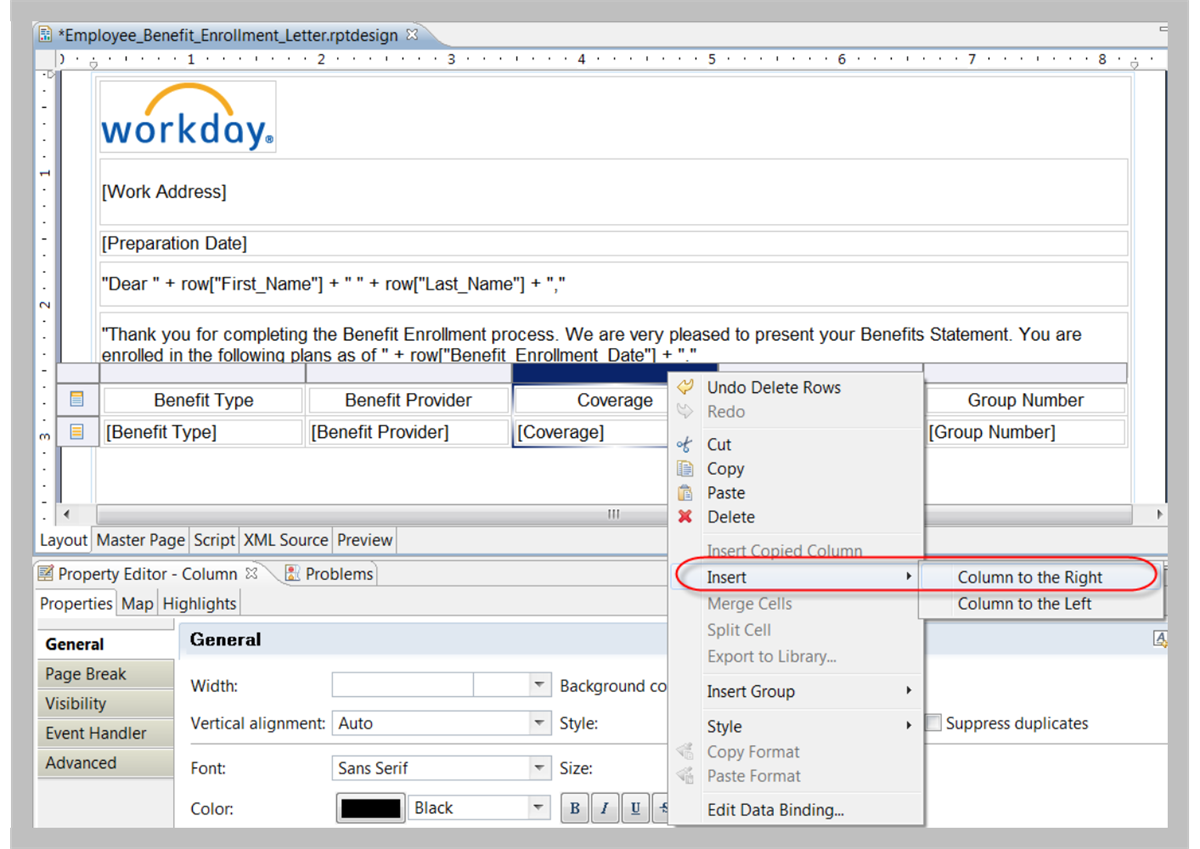Image resolution: width=1200 pixels, height=849 pixels.
Task: Click the scissors Cut icon
Action: point(685,444)
